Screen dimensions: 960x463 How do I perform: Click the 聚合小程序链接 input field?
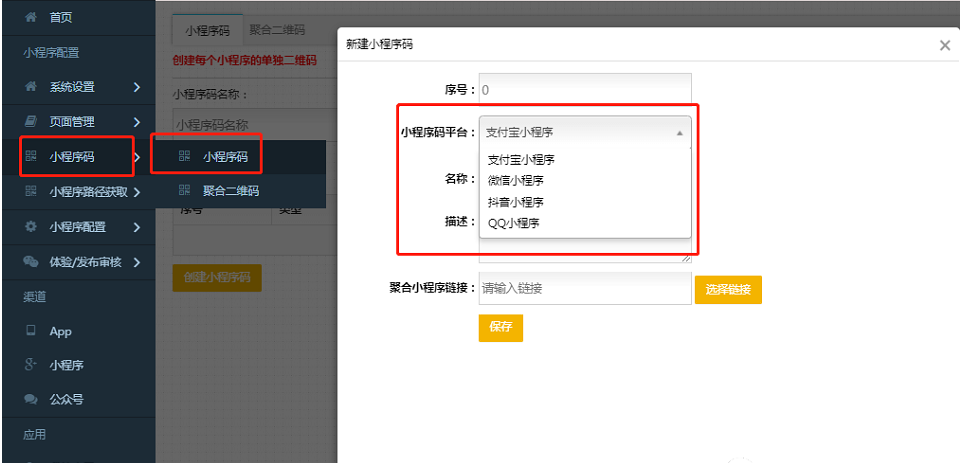[x=585, y=289]
